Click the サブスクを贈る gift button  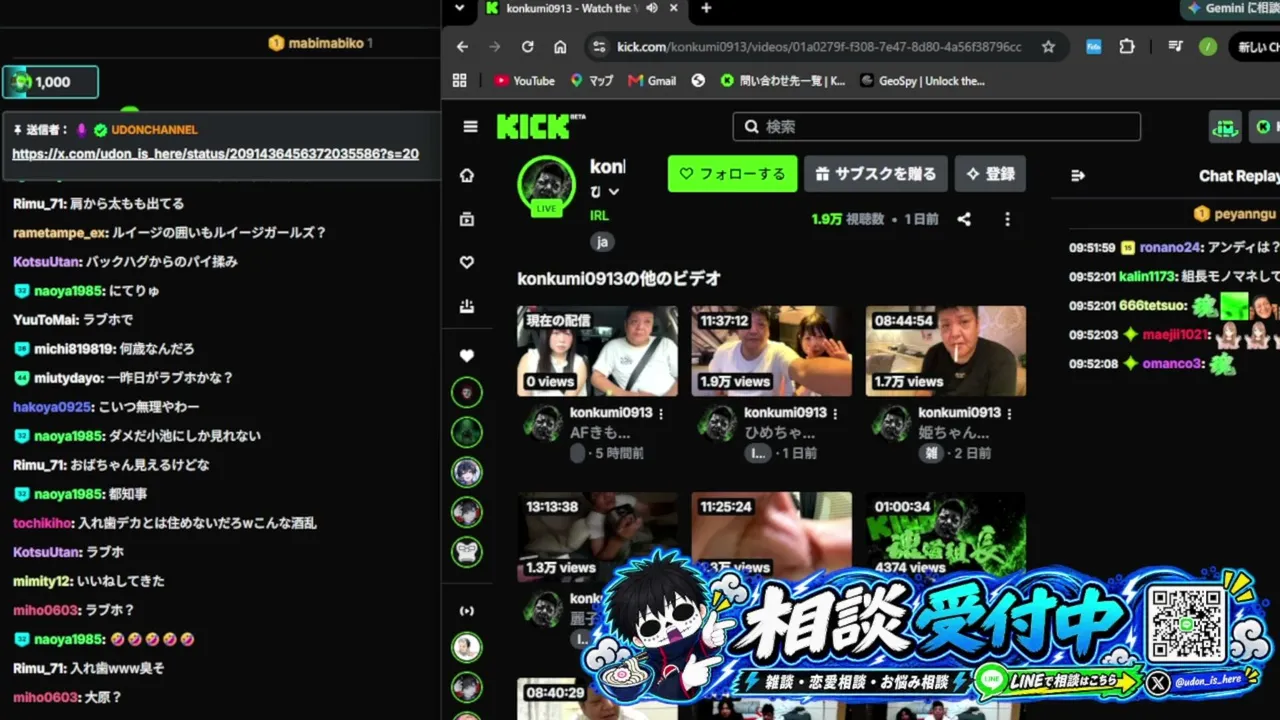876,174
